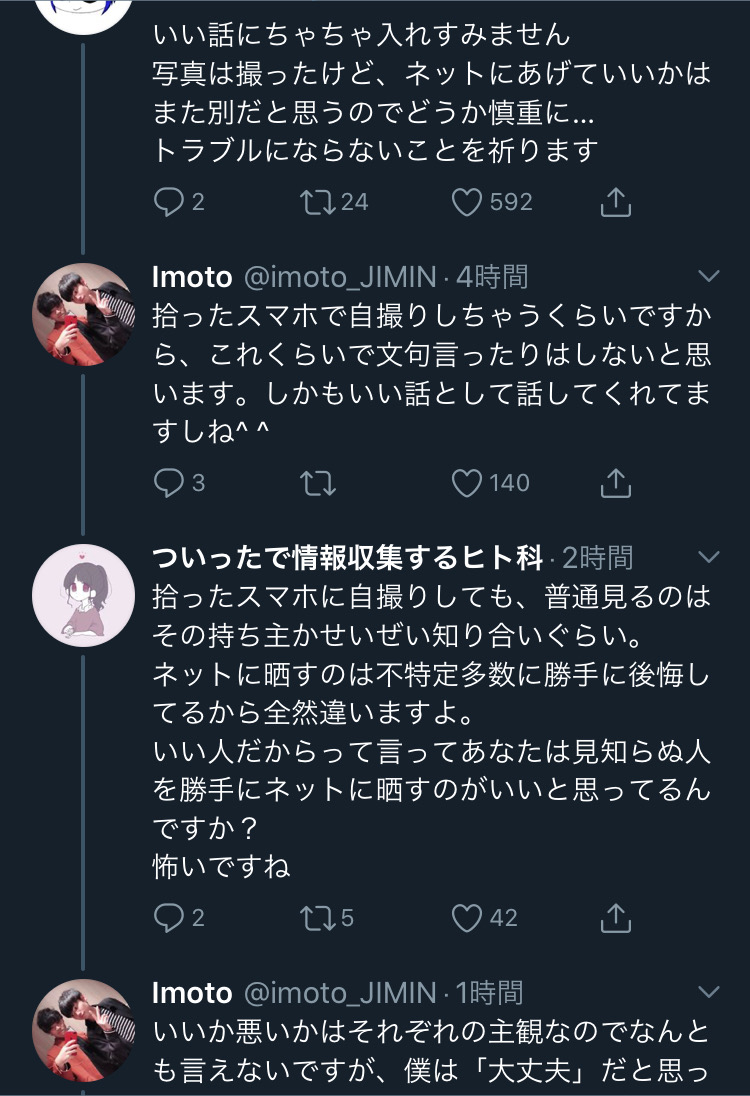Open the @imoto_JIMIN handle on the 1時間 tweet
The height and width of the screenshot is (1096, 750).
tap(340, 993)
